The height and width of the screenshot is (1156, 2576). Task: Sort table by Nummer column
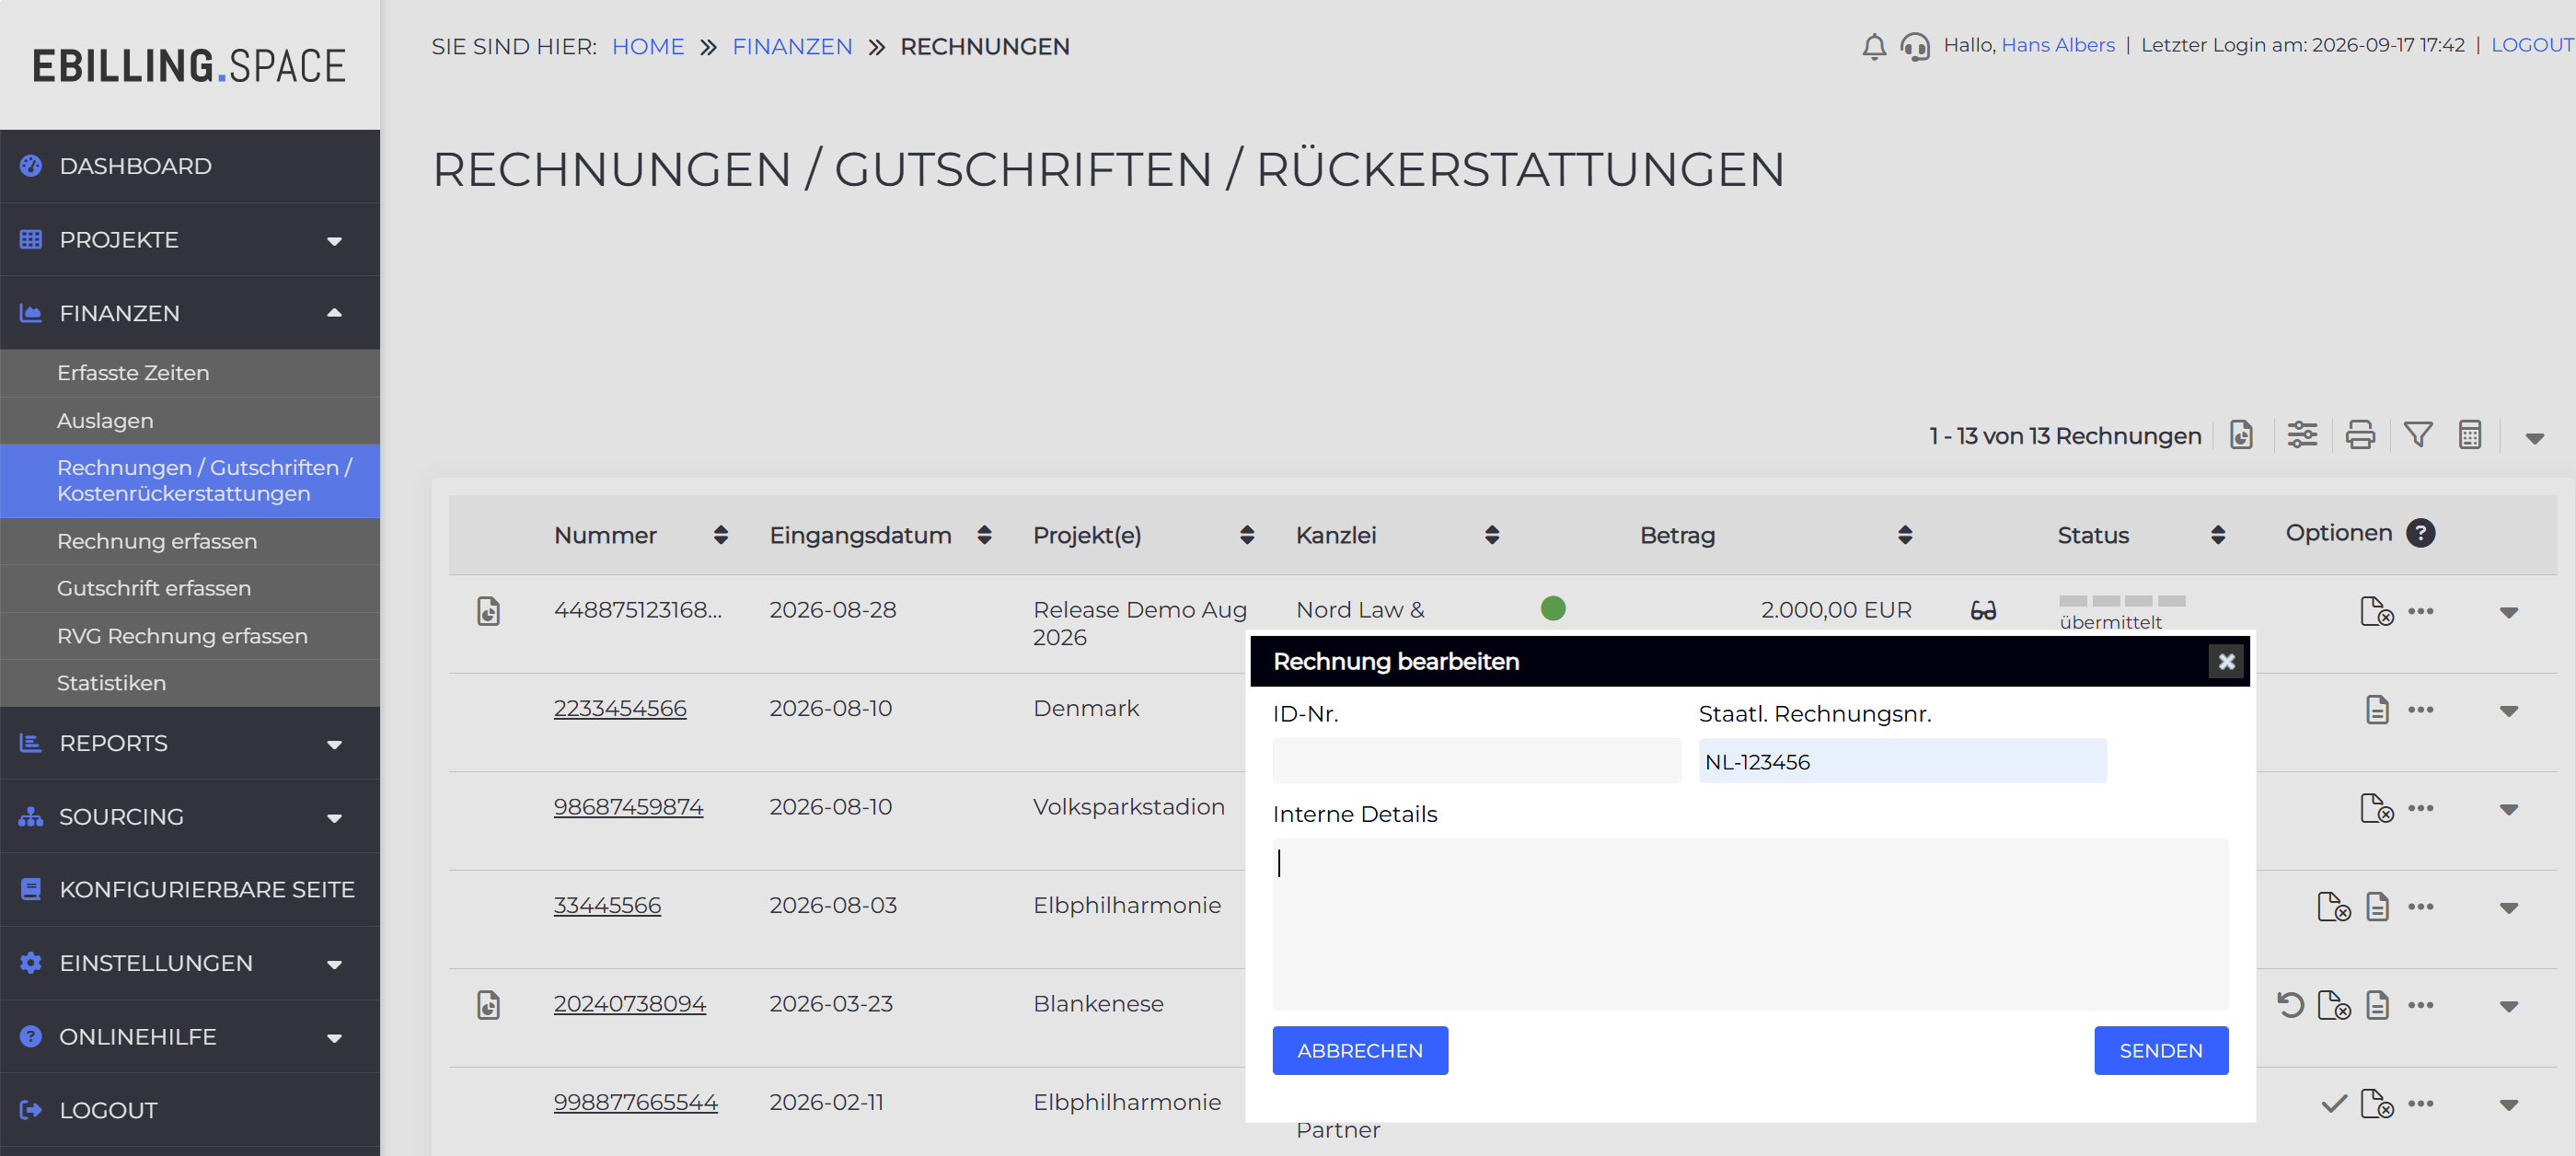point(720,535)
